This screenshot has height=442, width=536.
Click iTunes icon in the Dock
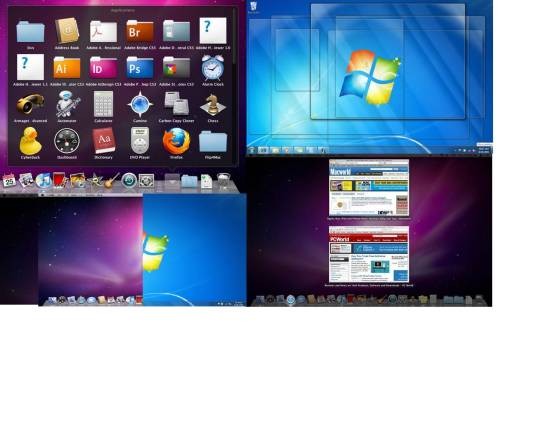pyautogui.click(x=43, y=180)
